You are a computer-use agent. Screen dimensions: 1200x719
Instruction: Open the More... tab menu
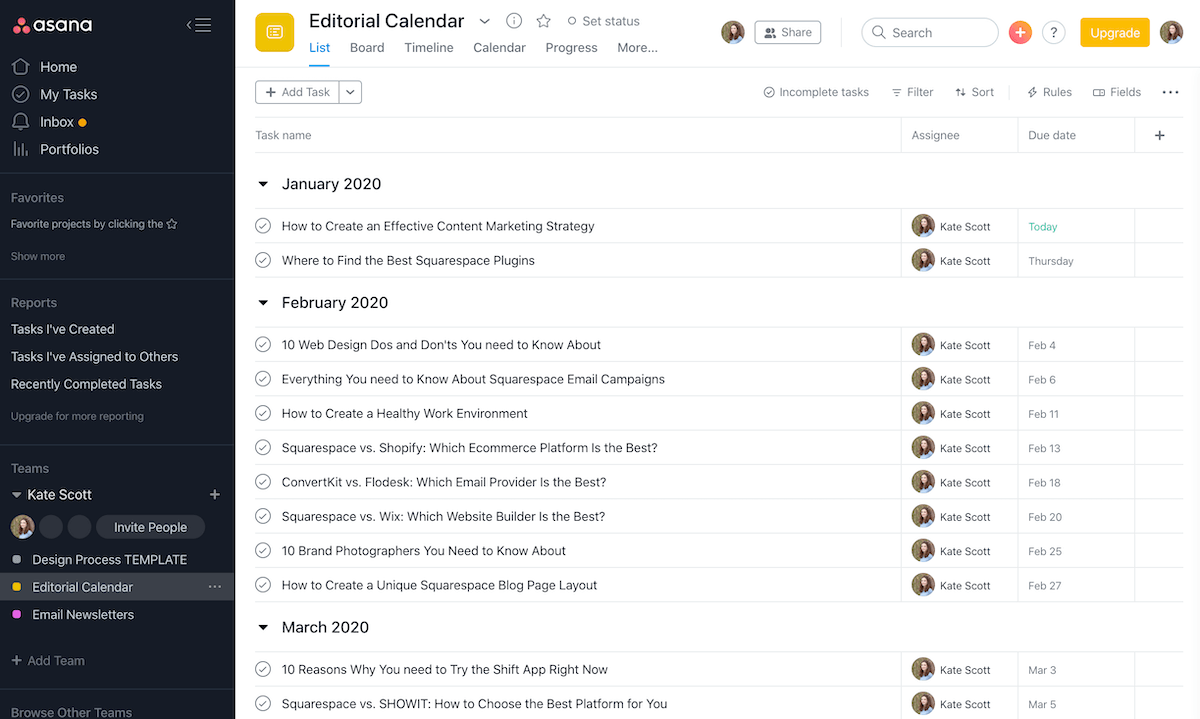click(x=637, y=47)
